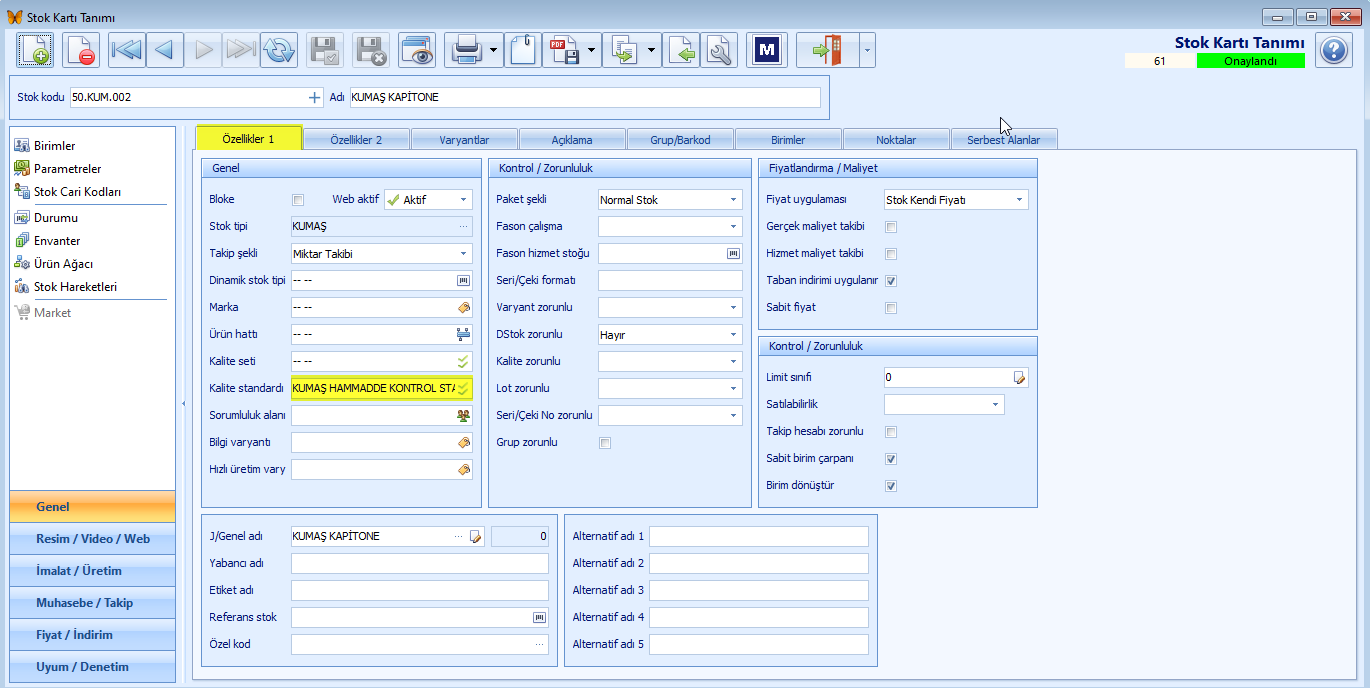Open the İmalat / Üretim section
This screenshot has width=1370, height=688.
coord(92,571)
